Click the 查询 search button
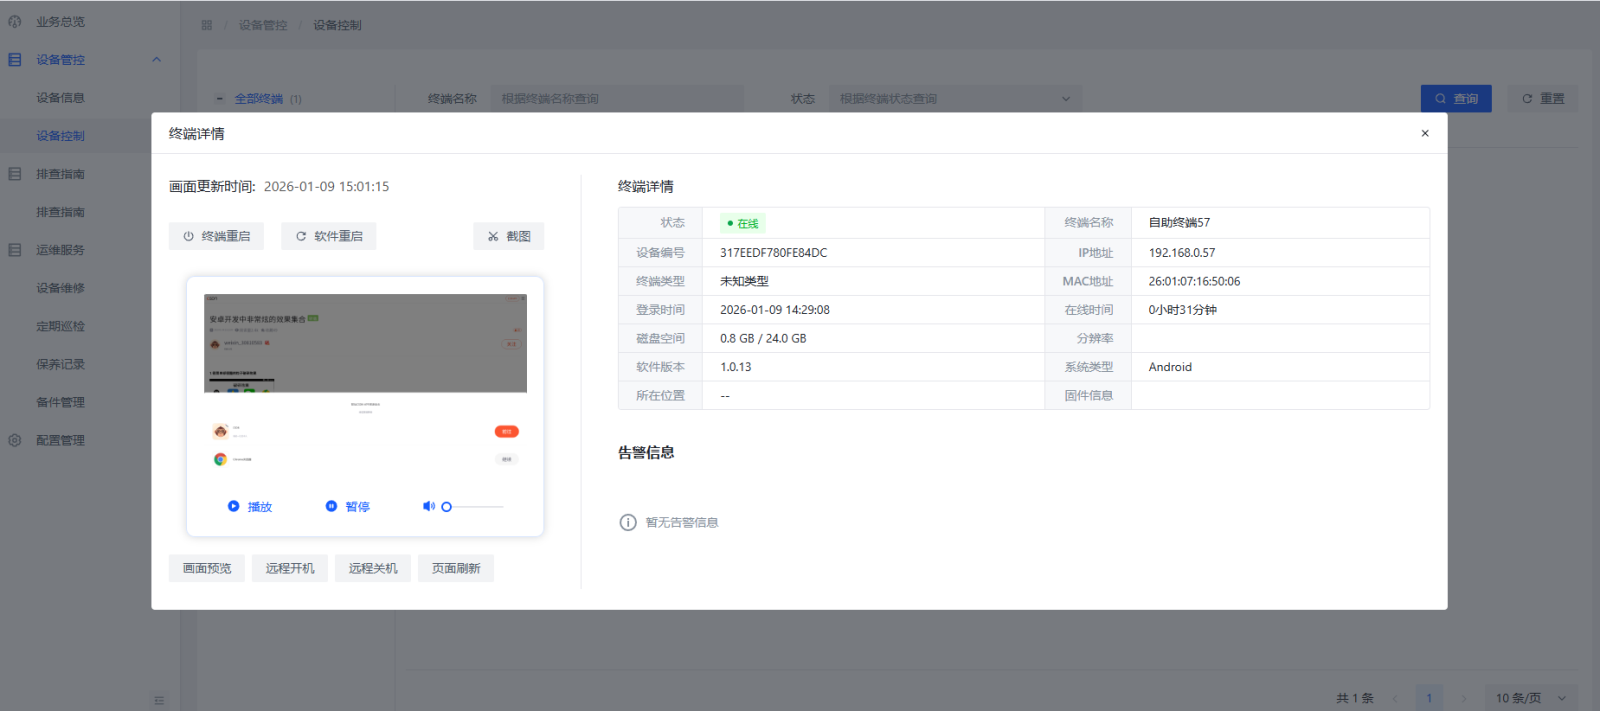This screenshot has width=1600, height=711. (1456, 98)
